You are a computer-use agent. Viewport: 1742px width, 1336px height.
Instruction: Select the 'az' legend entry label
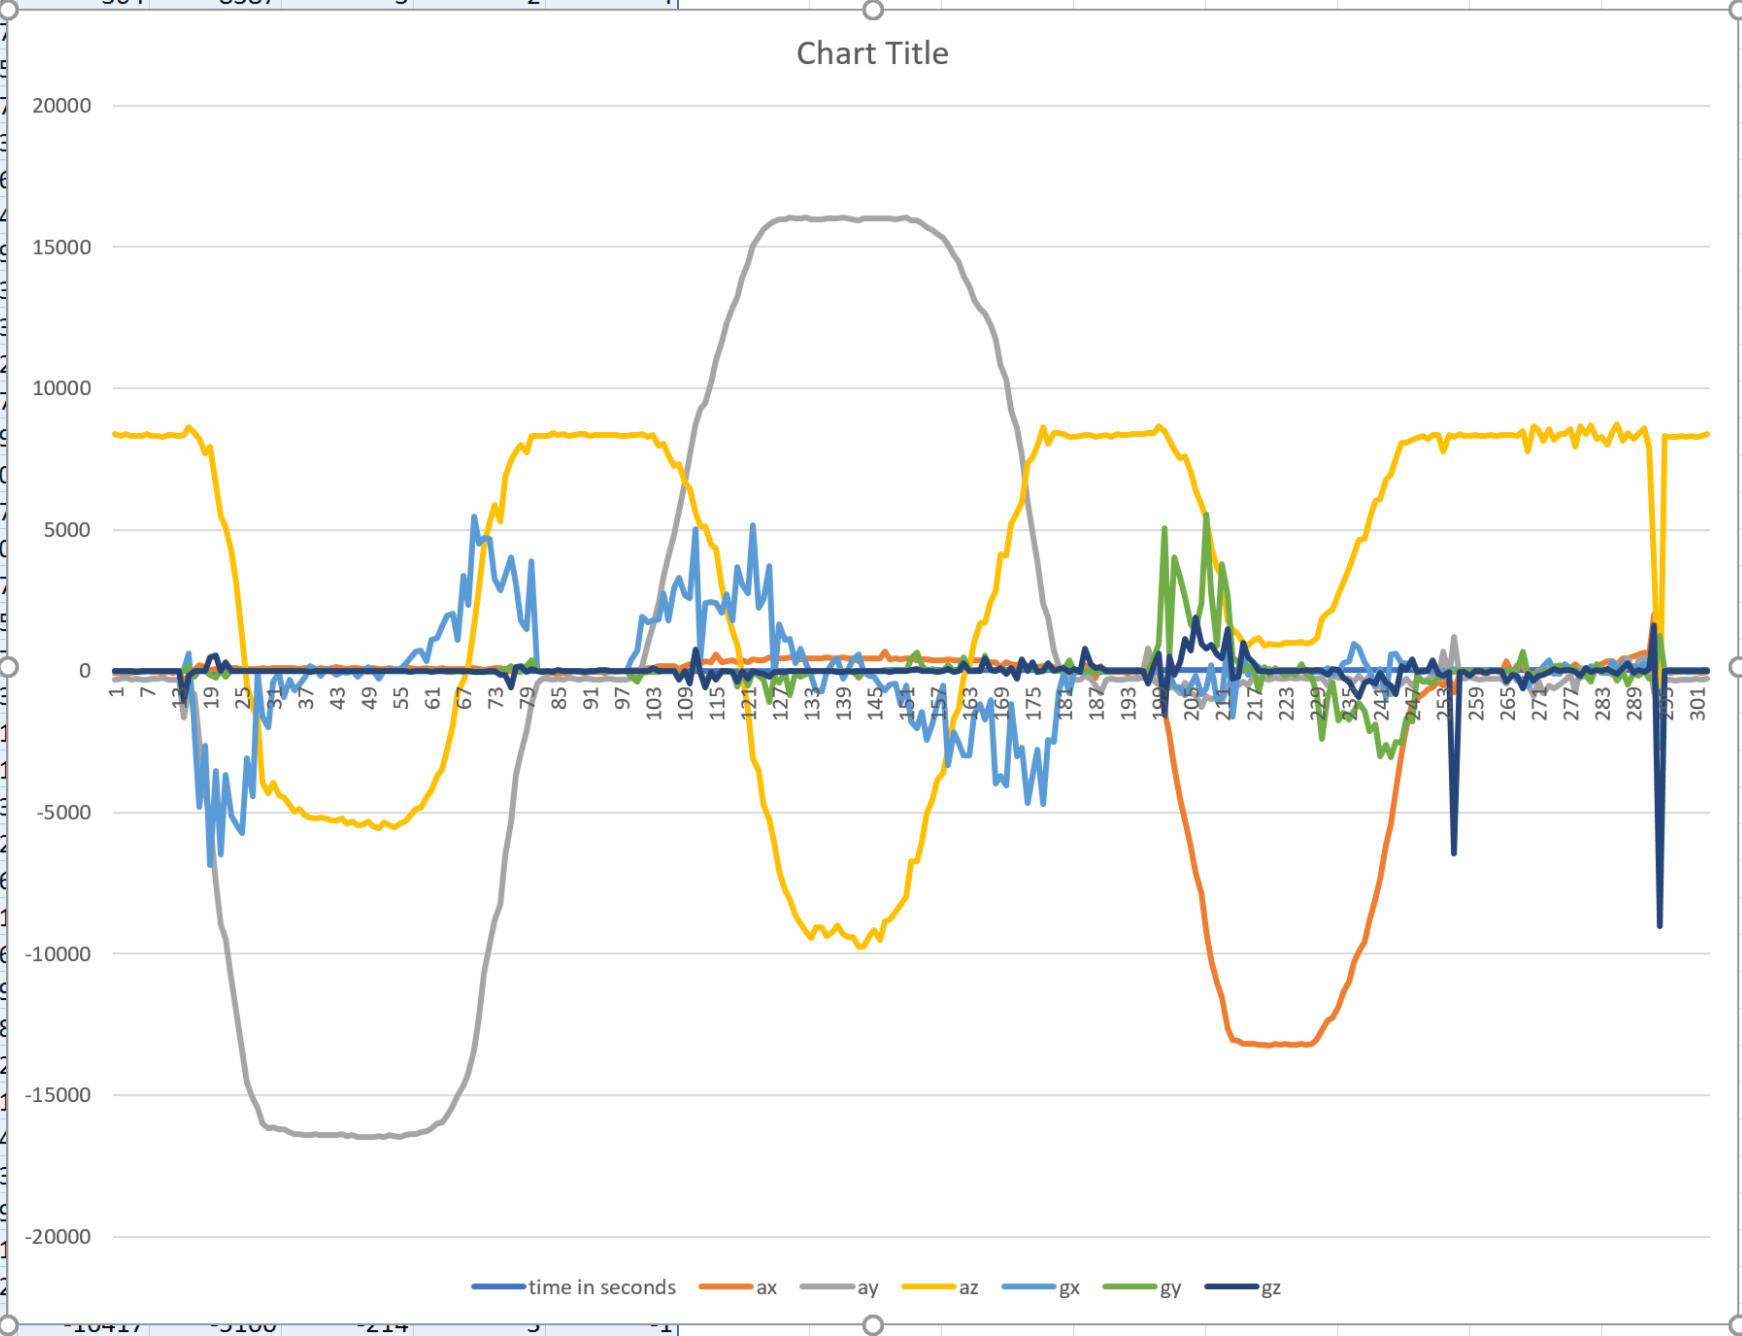[x=968, y=1287]
